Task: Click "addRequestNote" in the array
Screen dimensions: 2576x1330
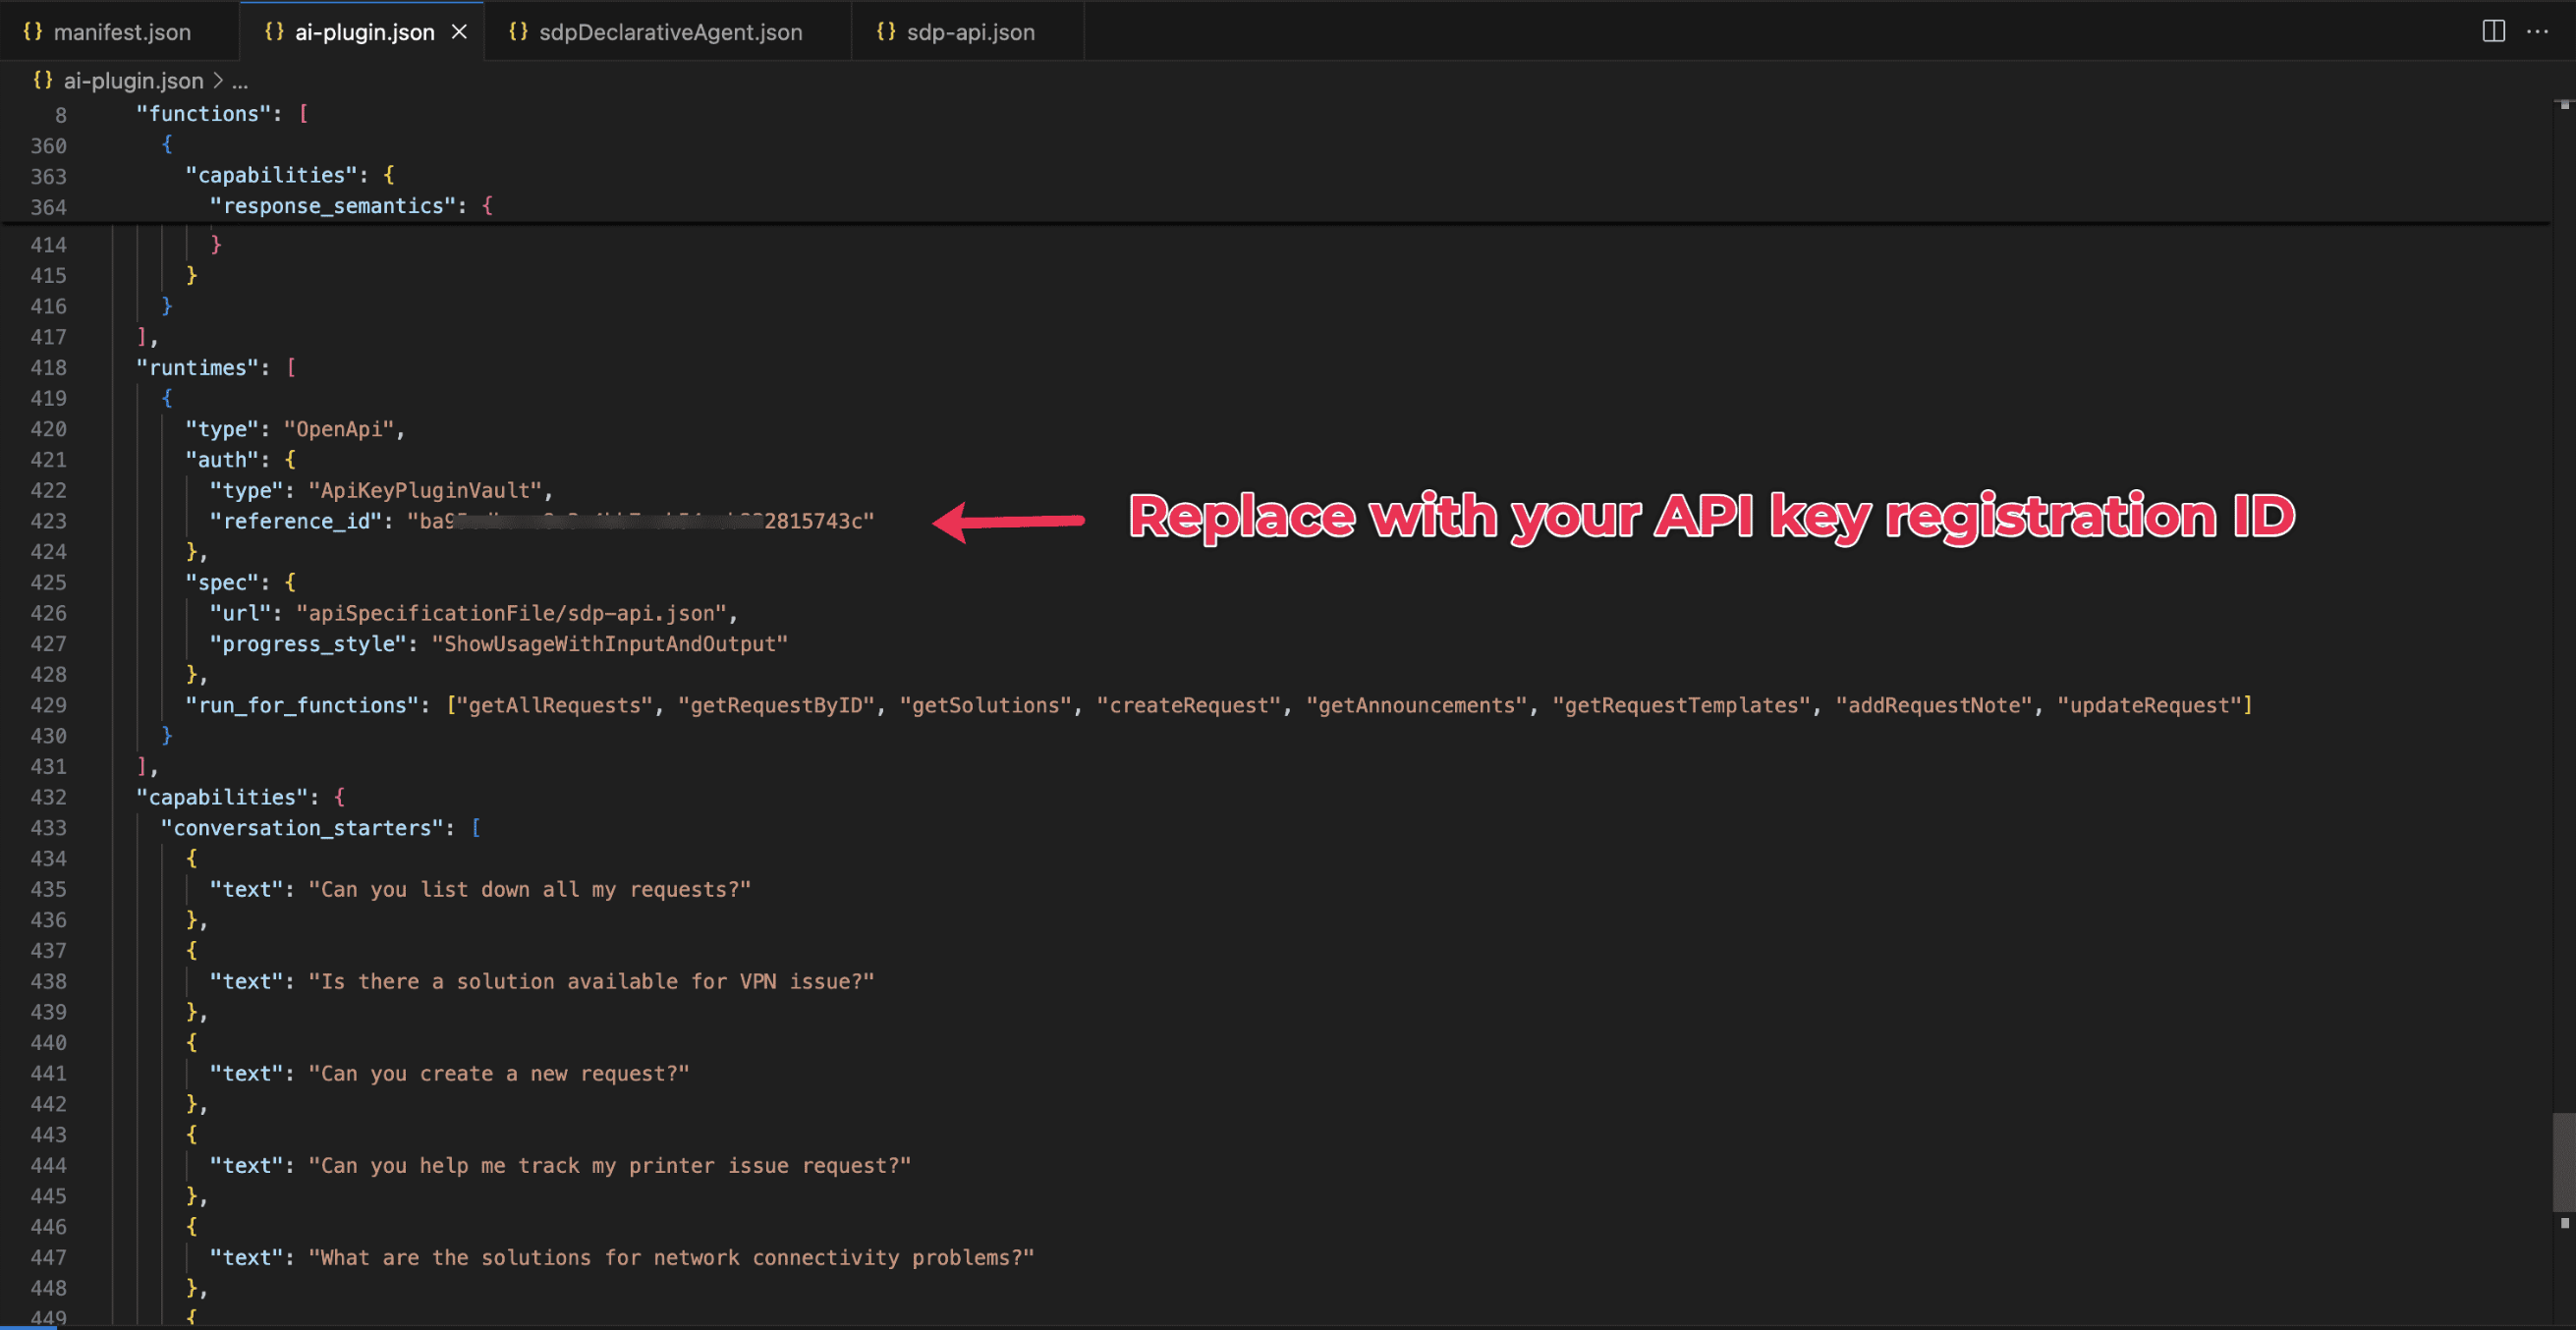Action: pyautogui.click(x=1934, y=705)
